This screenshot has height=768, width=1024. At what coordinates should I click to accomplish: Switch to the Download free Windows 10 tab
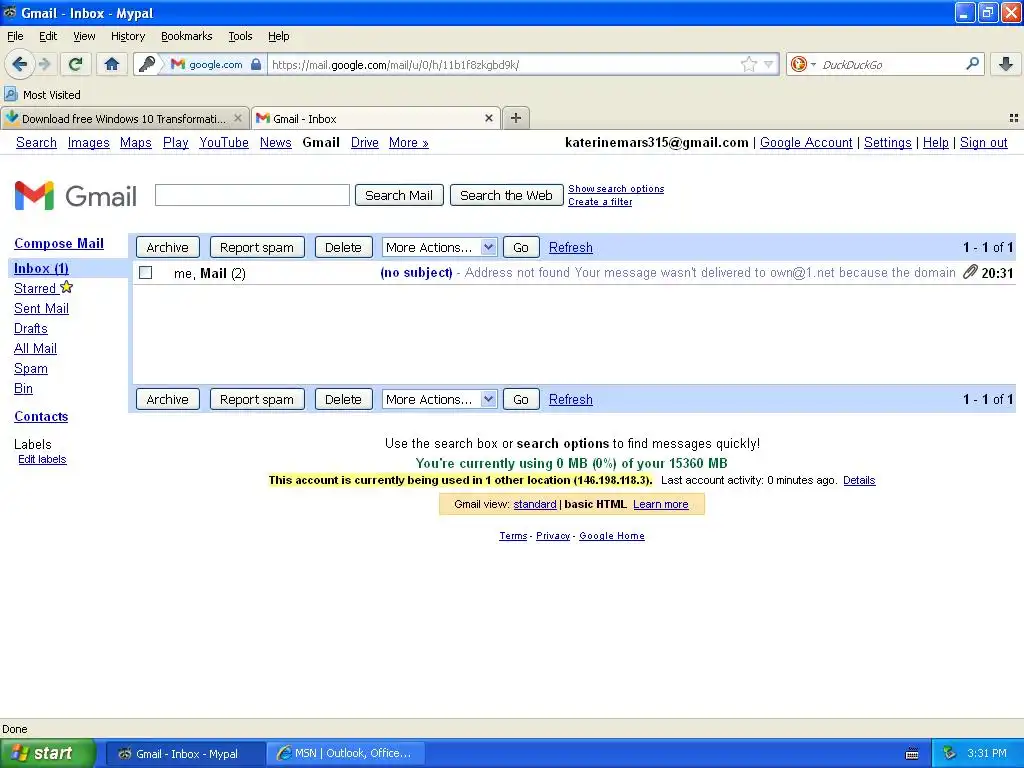click(x=123, y=118)
